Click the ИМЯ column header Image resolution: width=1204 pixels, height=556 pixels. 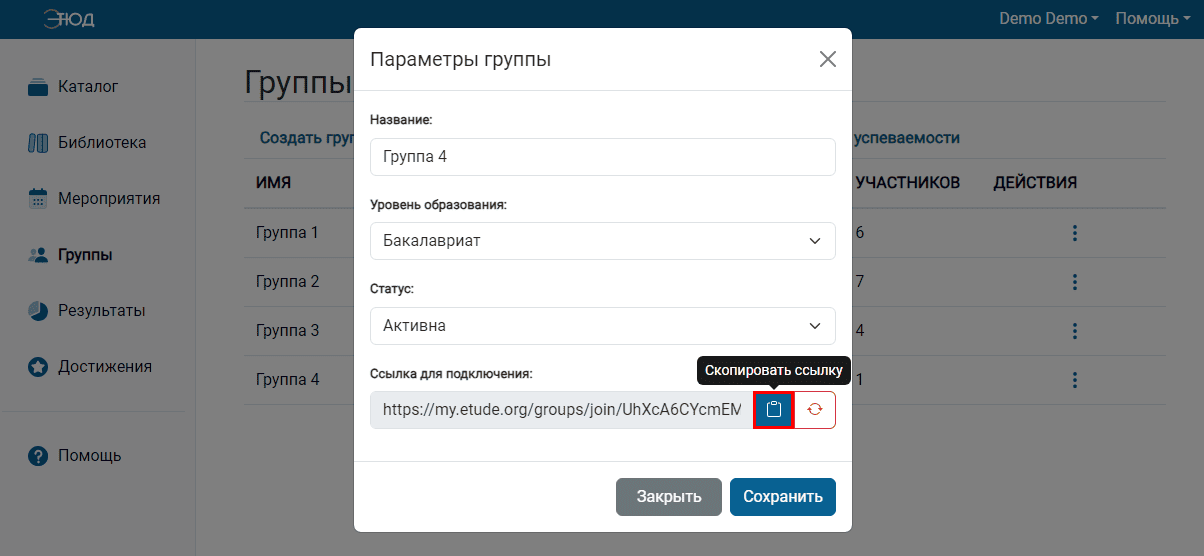[x=274, y=183]
